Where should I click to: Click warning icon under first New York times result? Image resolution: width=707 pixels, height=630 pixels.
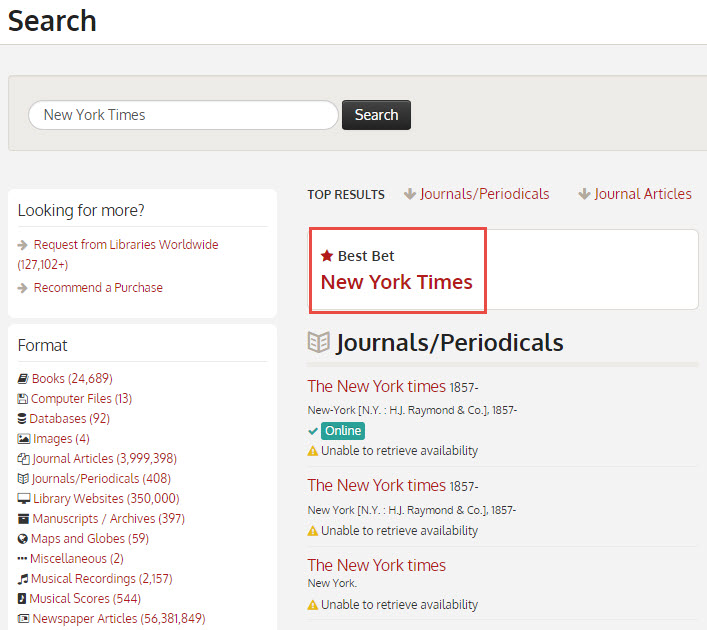click(312, 451)
